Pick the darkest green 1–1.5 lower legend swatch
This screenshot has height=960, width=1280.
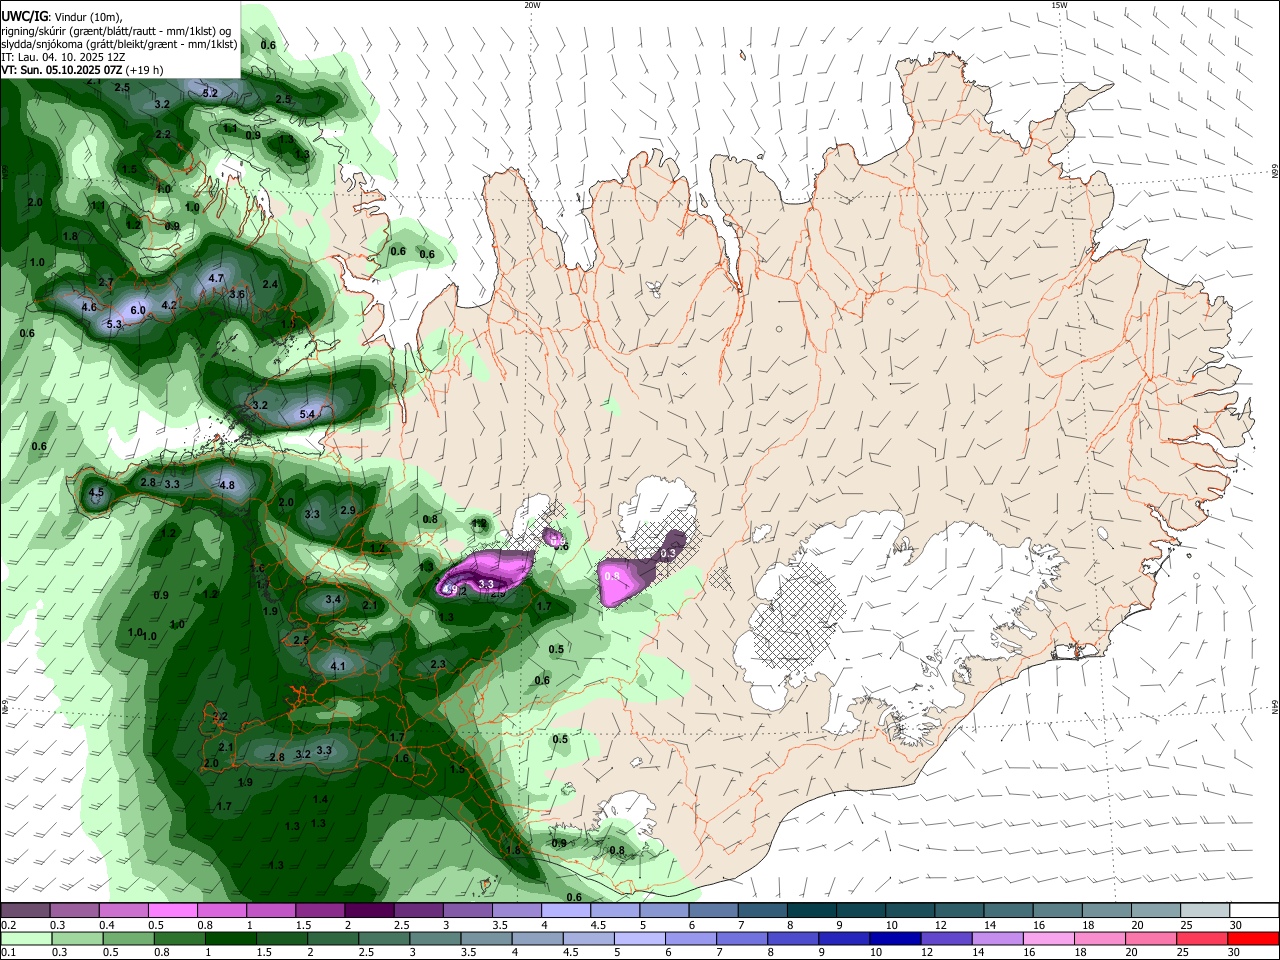click(x=231, y=939)
